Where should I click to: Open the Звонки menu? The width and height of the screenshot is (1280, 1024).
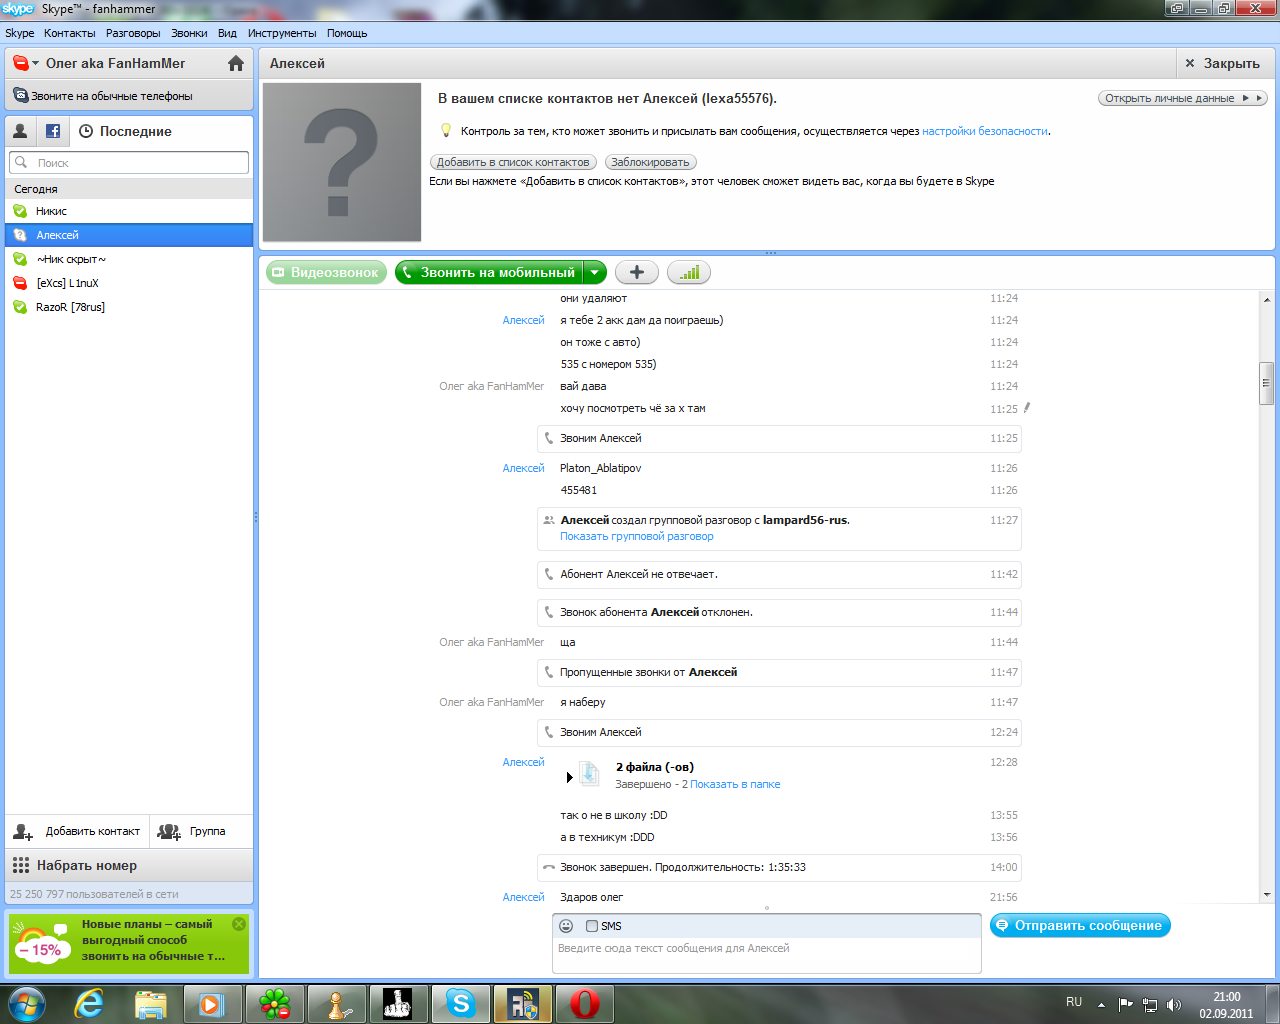tap(189, 33)
